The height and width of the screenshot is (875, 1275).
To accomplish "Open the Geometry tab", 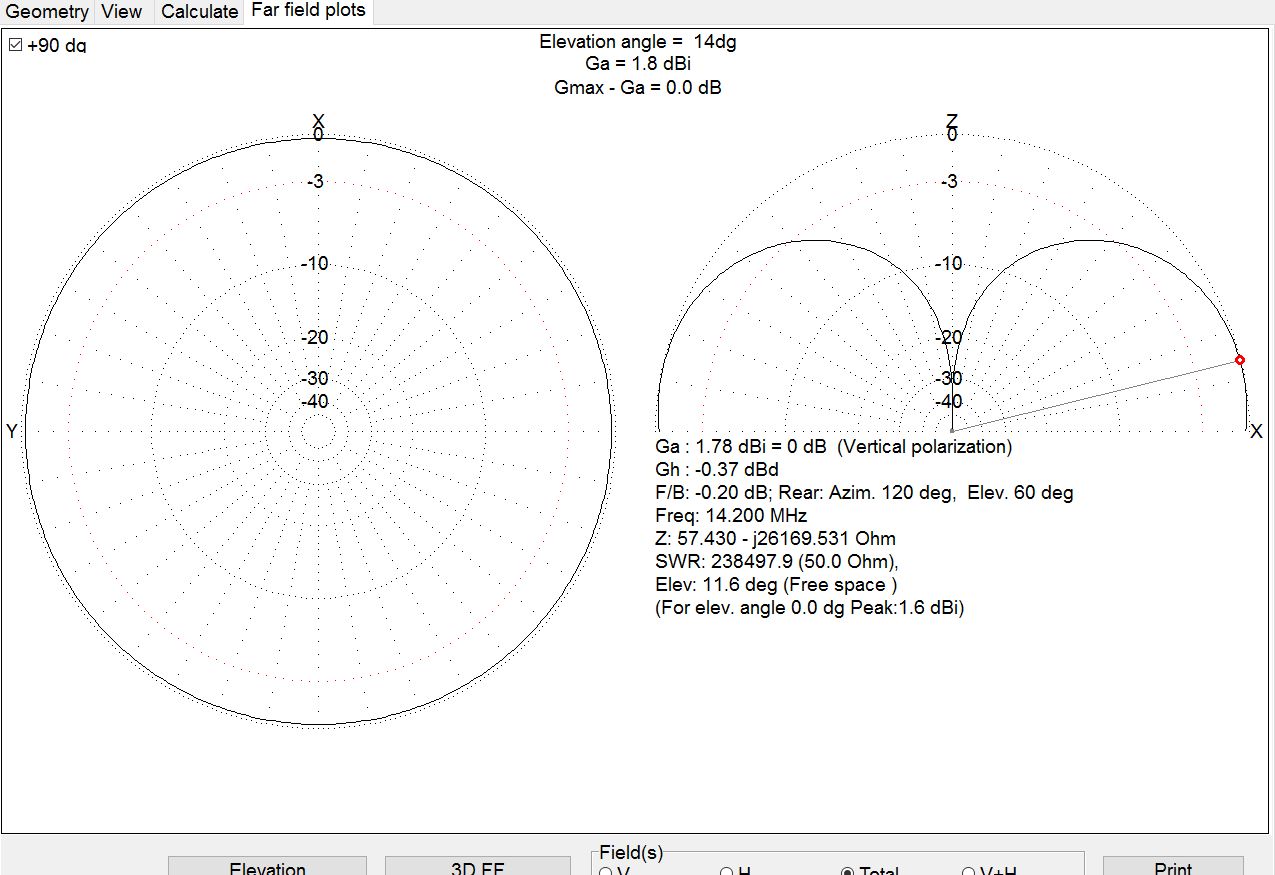I will pos(47,12).
